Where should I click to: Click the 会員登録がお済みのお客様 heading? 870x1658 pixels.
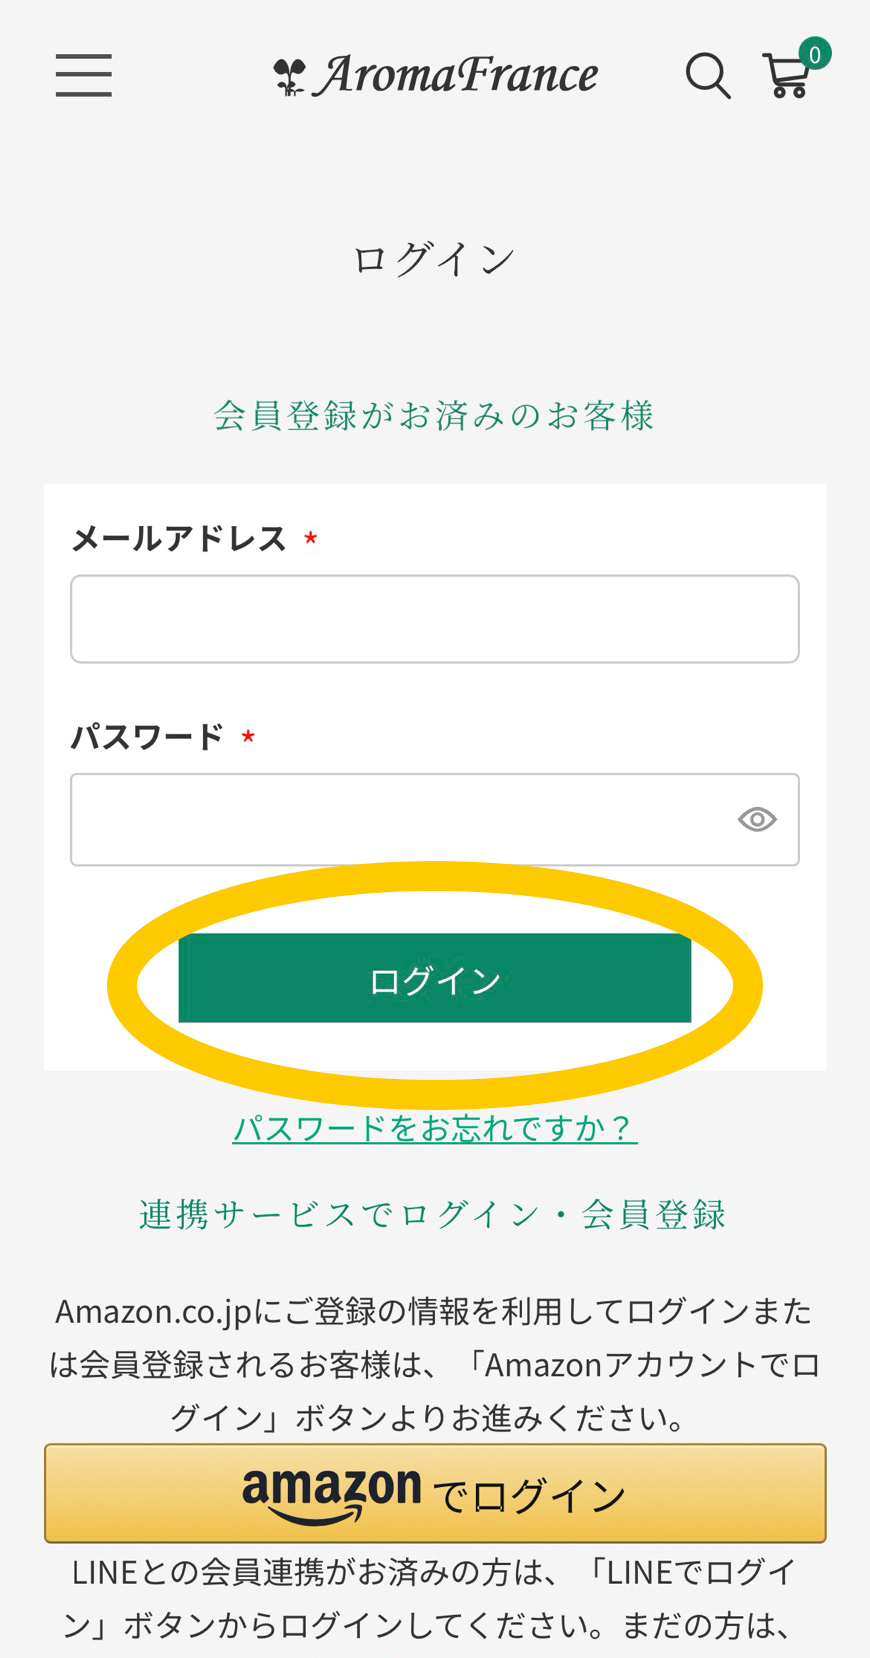[435, 416]
